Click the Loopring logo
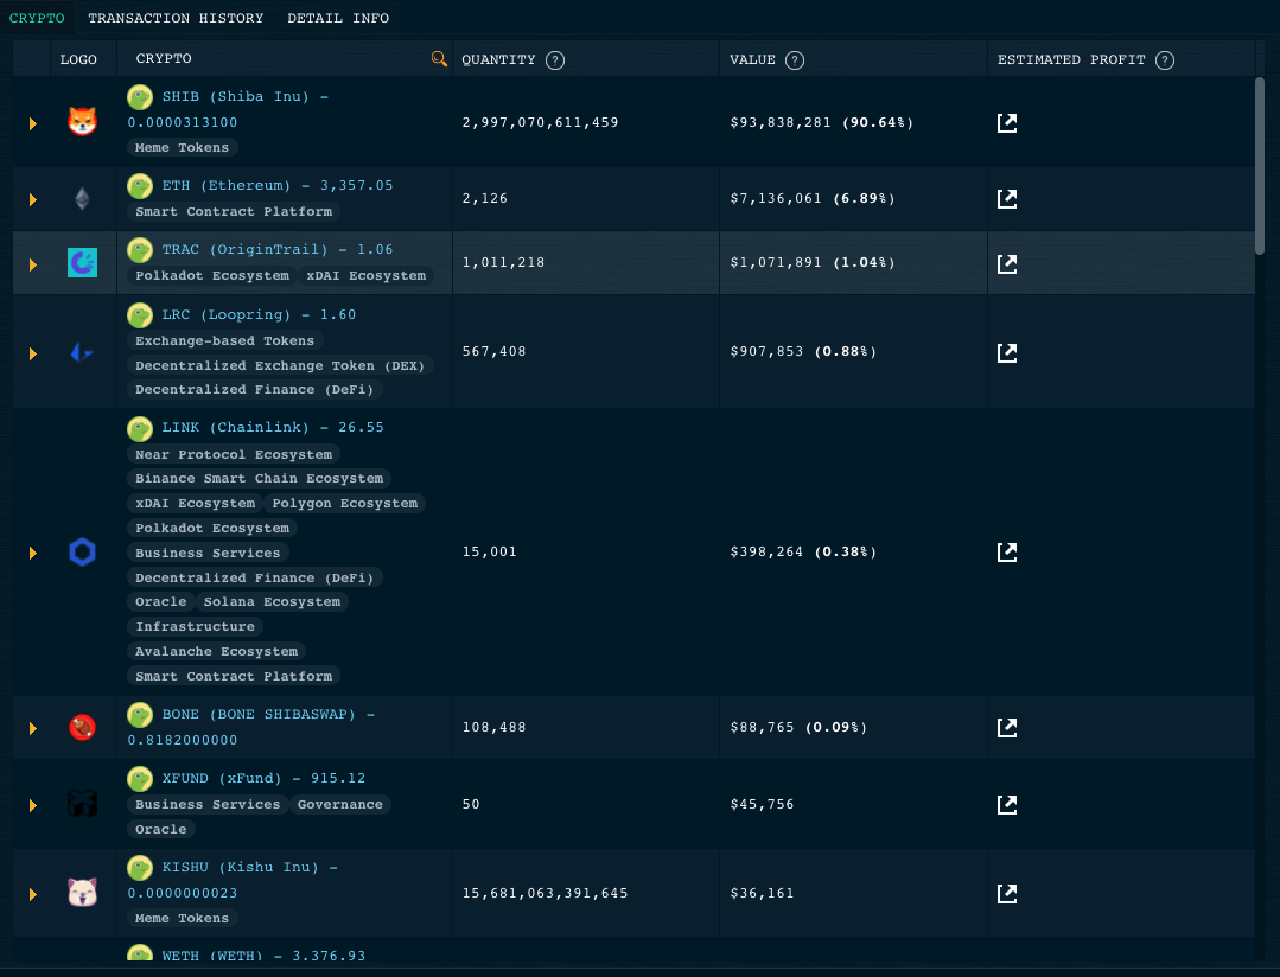 82,352
